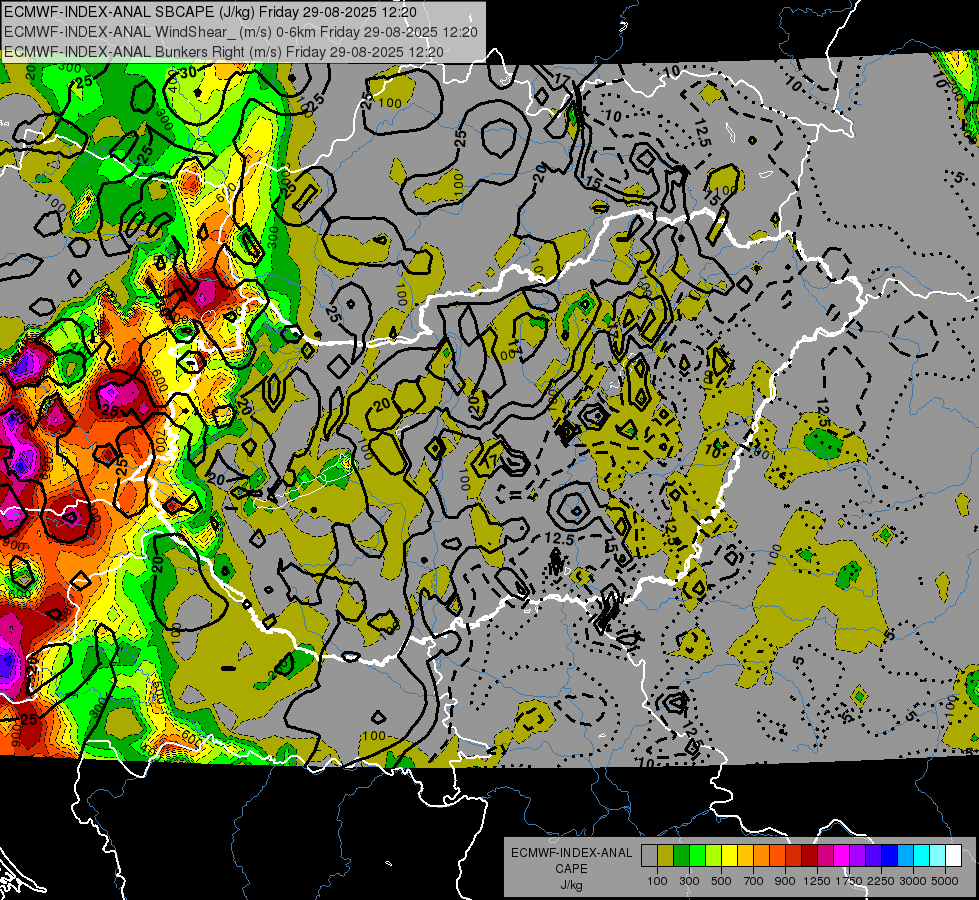This screenshot has width=979, height=900.
Task: Click the legend tick value 100
Action: pos(657,881)
